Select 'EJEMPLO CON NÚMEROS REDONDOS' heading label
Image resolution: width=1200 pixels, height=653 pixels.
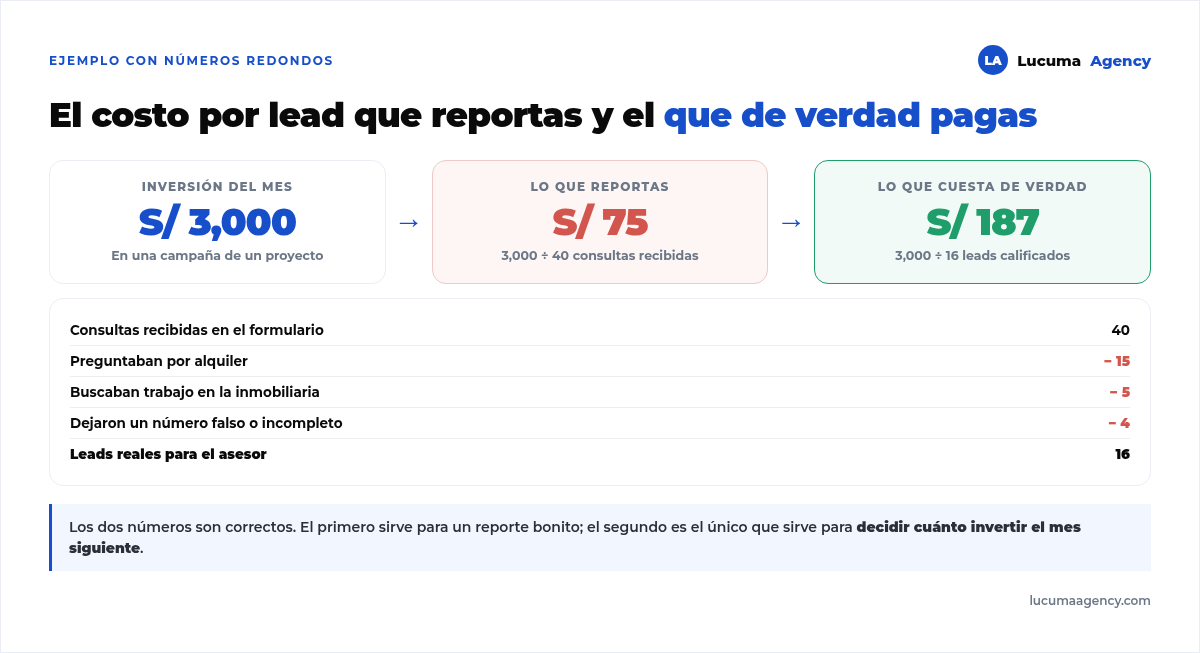191,61
